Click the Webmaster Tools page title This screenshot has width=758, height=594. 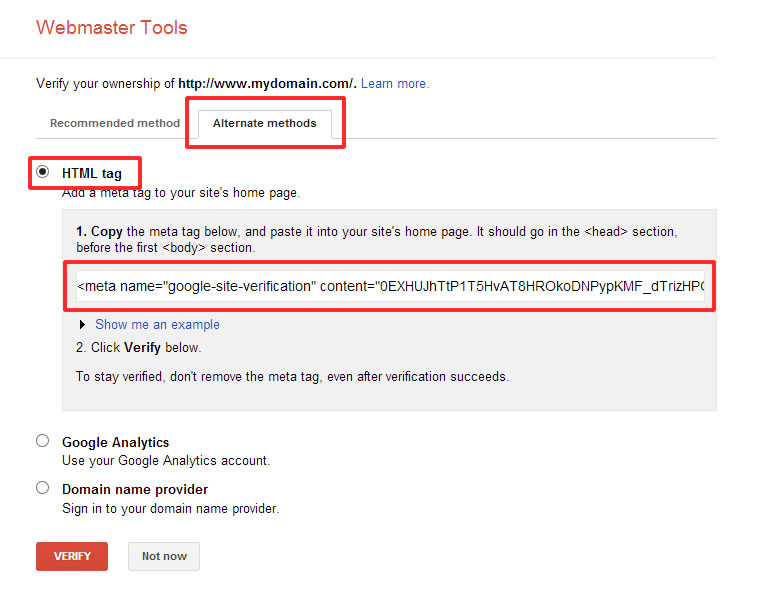click(x=111, y=27)
